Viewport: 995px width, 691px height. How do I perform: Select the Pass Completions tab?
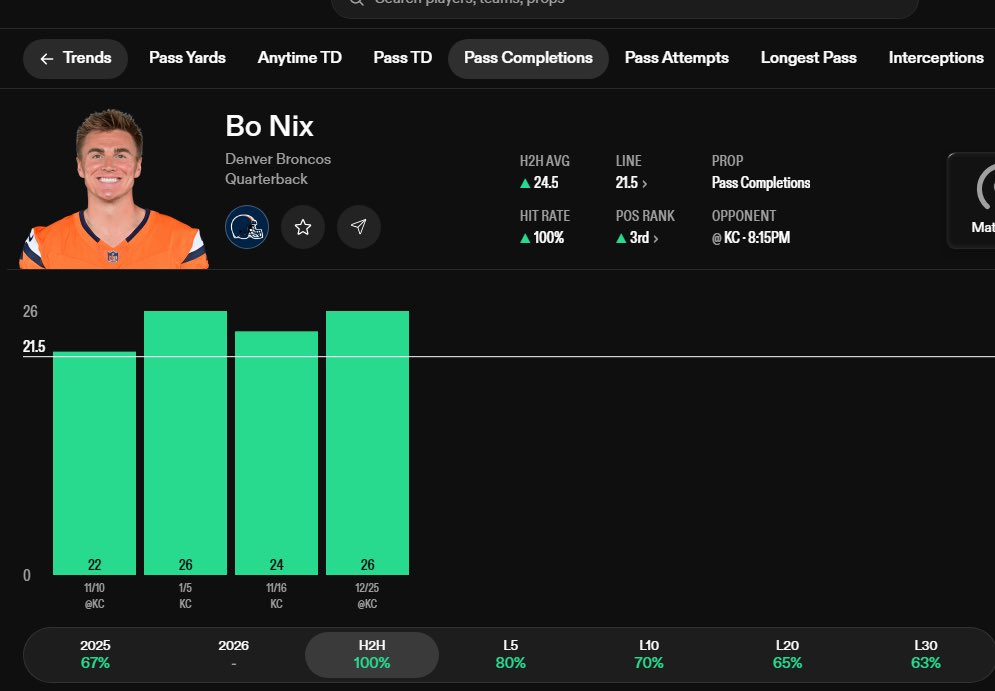528,58
